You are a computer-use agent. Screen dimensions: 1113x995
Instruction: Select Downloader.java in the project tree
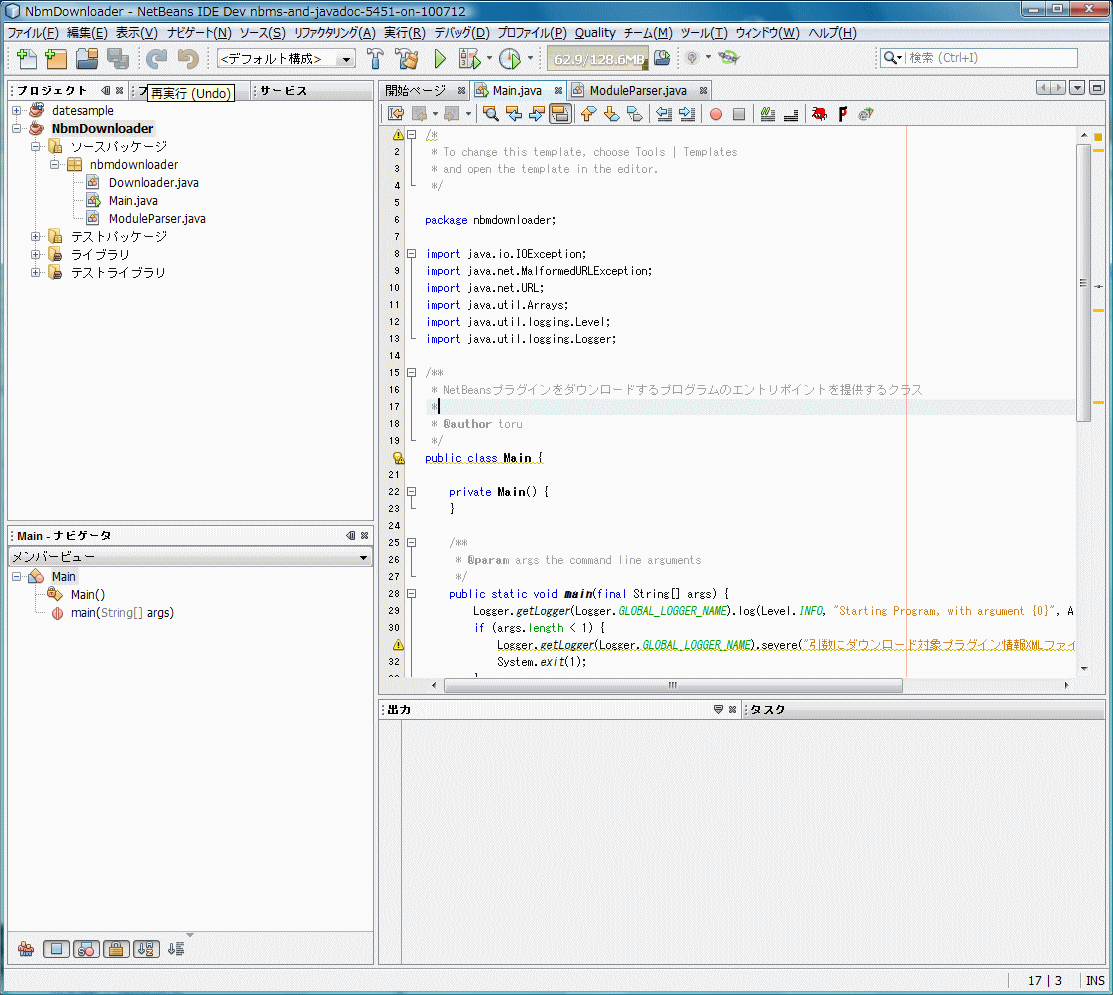point(153,183)
